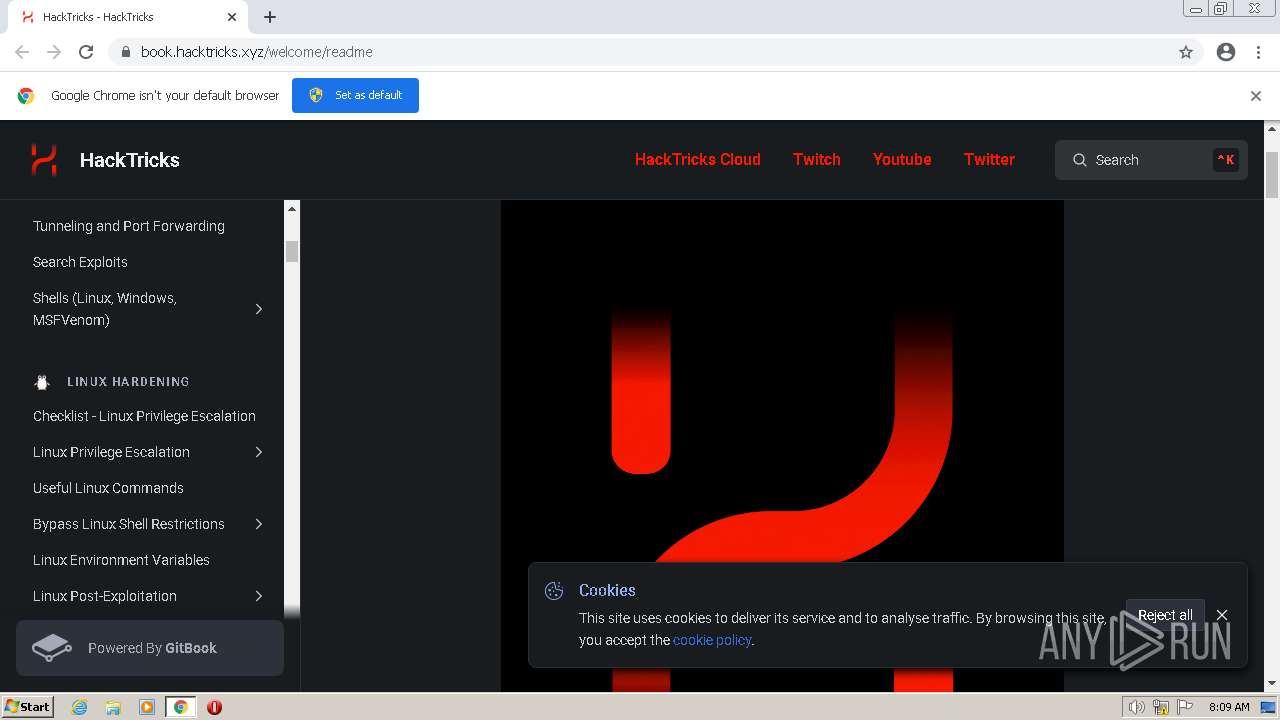Click the Linux penguin icon
Viewport: 1280px width, 720px height.
point(42,382)
